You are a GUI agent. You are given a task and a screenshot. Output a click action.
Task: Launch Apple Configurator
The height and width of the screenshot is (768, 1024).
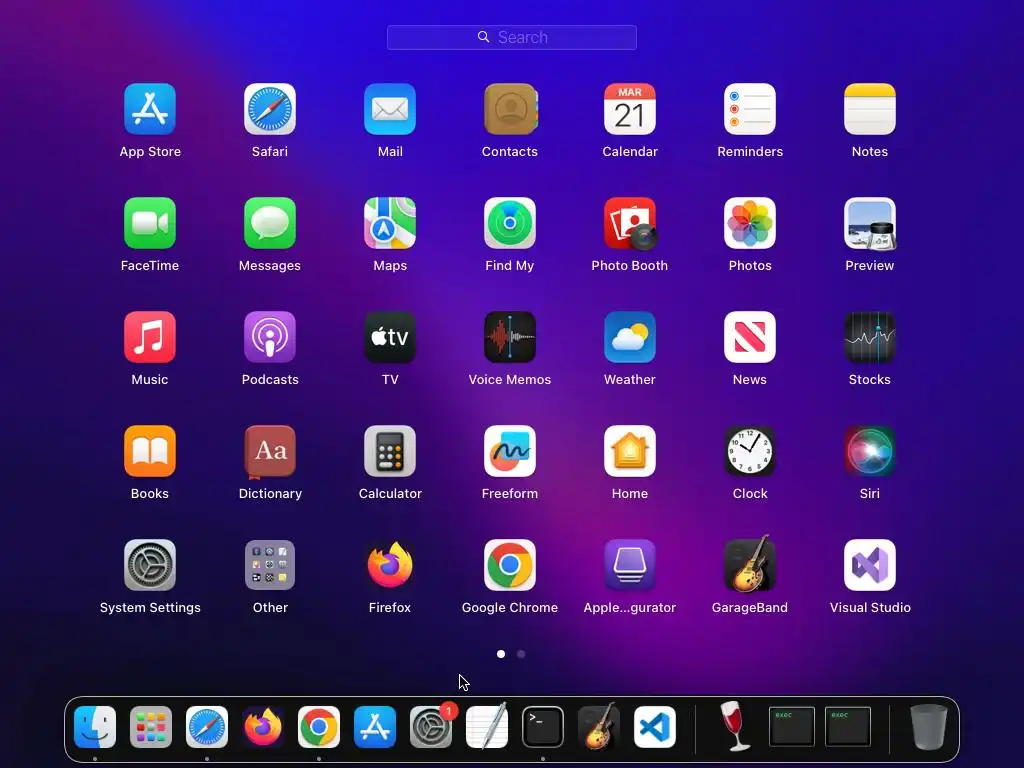[630, 565]
